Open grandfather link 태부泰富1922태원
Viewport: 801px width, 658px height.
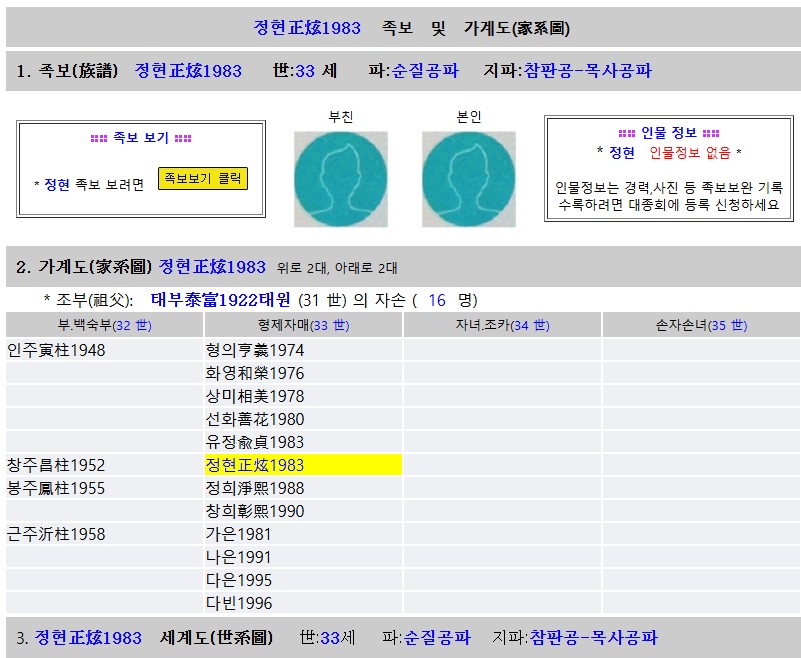coord(220,299)
